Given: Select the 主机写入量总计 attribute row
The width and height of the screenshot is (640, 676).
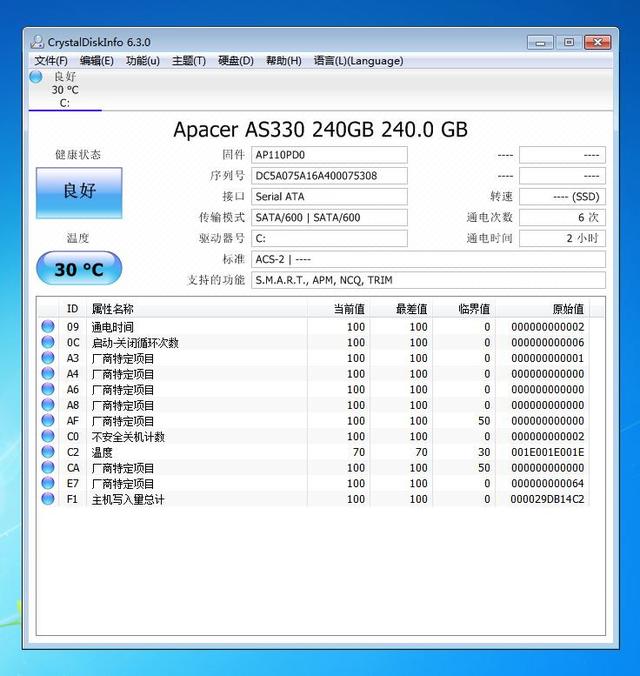Looking at the screenshot, I should coord(314,499).
